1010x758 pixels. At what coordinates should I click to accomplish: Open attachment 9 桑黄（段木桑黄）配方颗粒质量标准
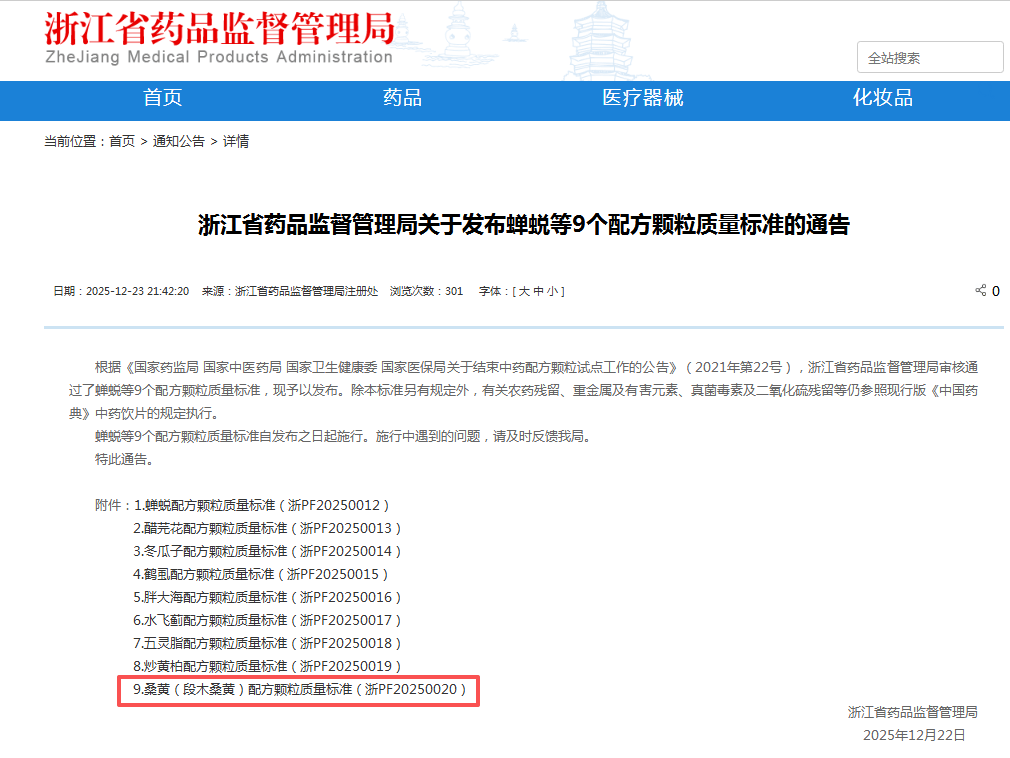(300, 690)
